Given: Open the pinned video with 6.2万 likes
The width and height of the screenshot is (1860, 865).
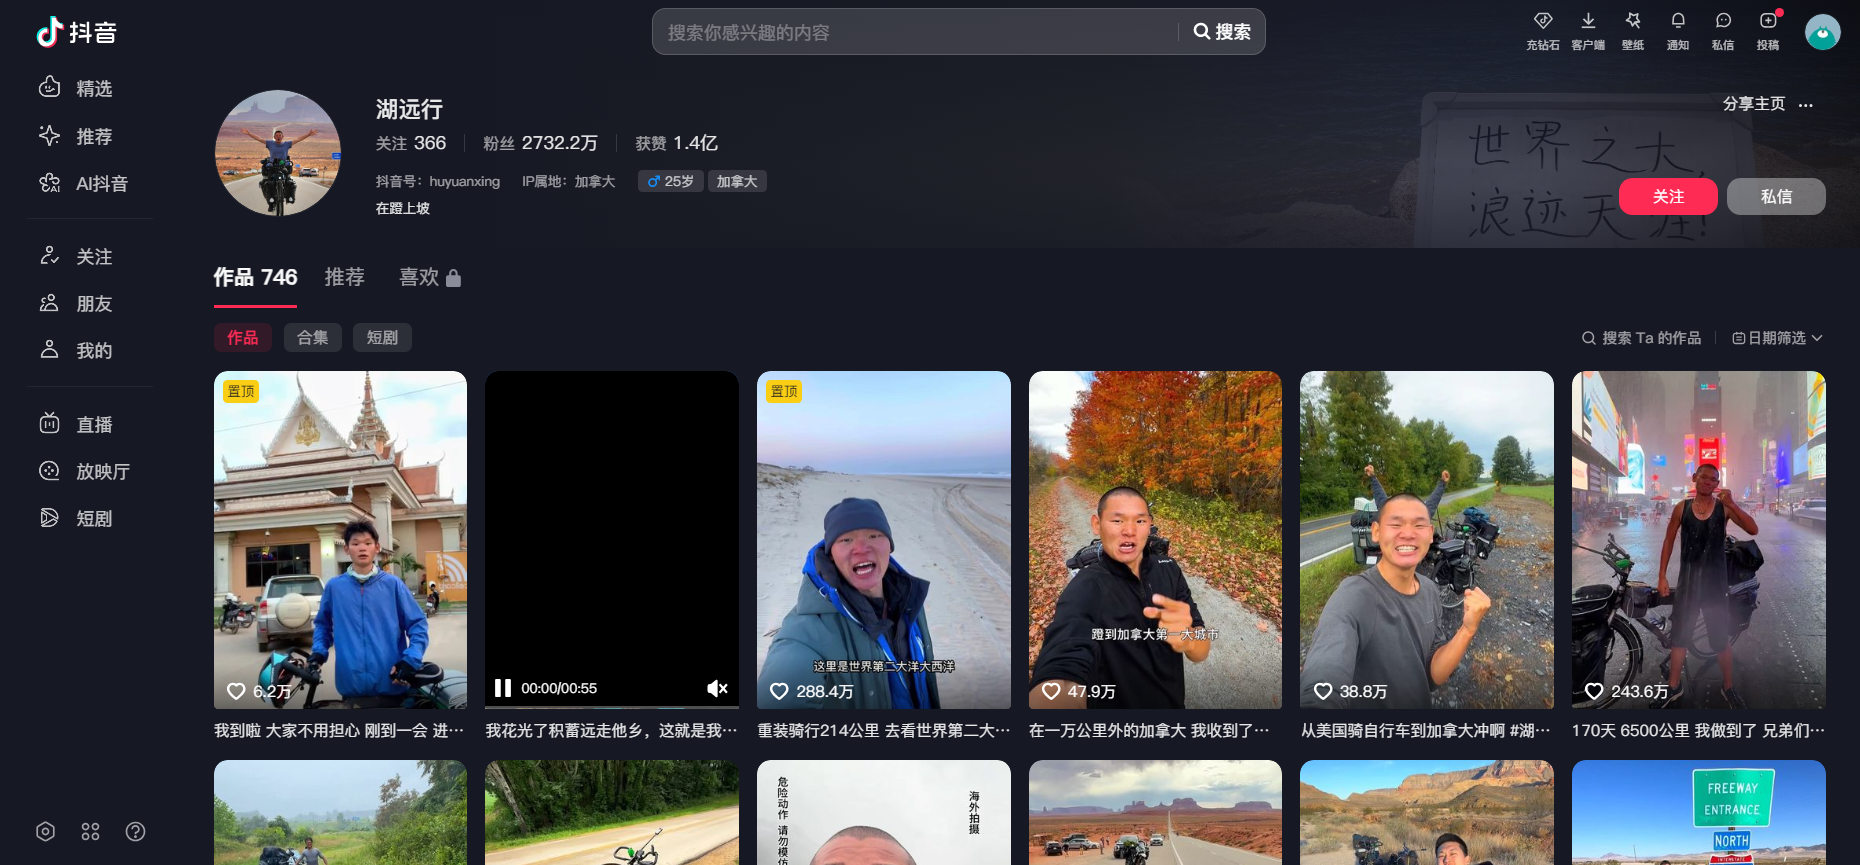Looking at the screenshot, I should tap(340, 540).
